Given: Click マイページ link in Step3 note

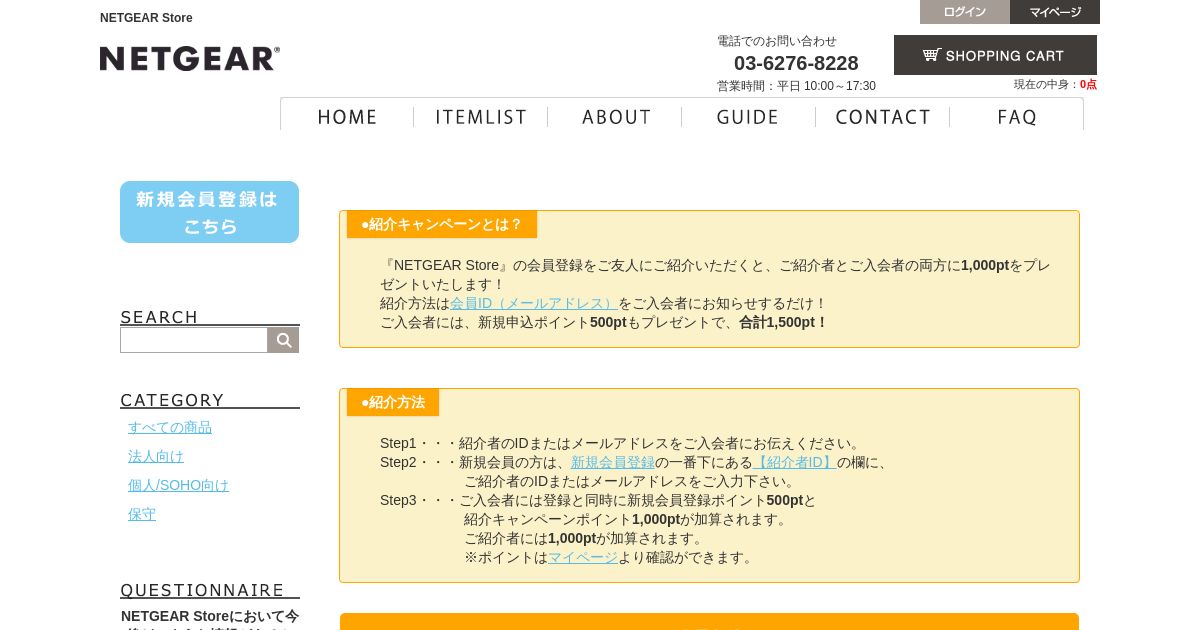Looking at the screenshot, I should [x=583, y=557].
